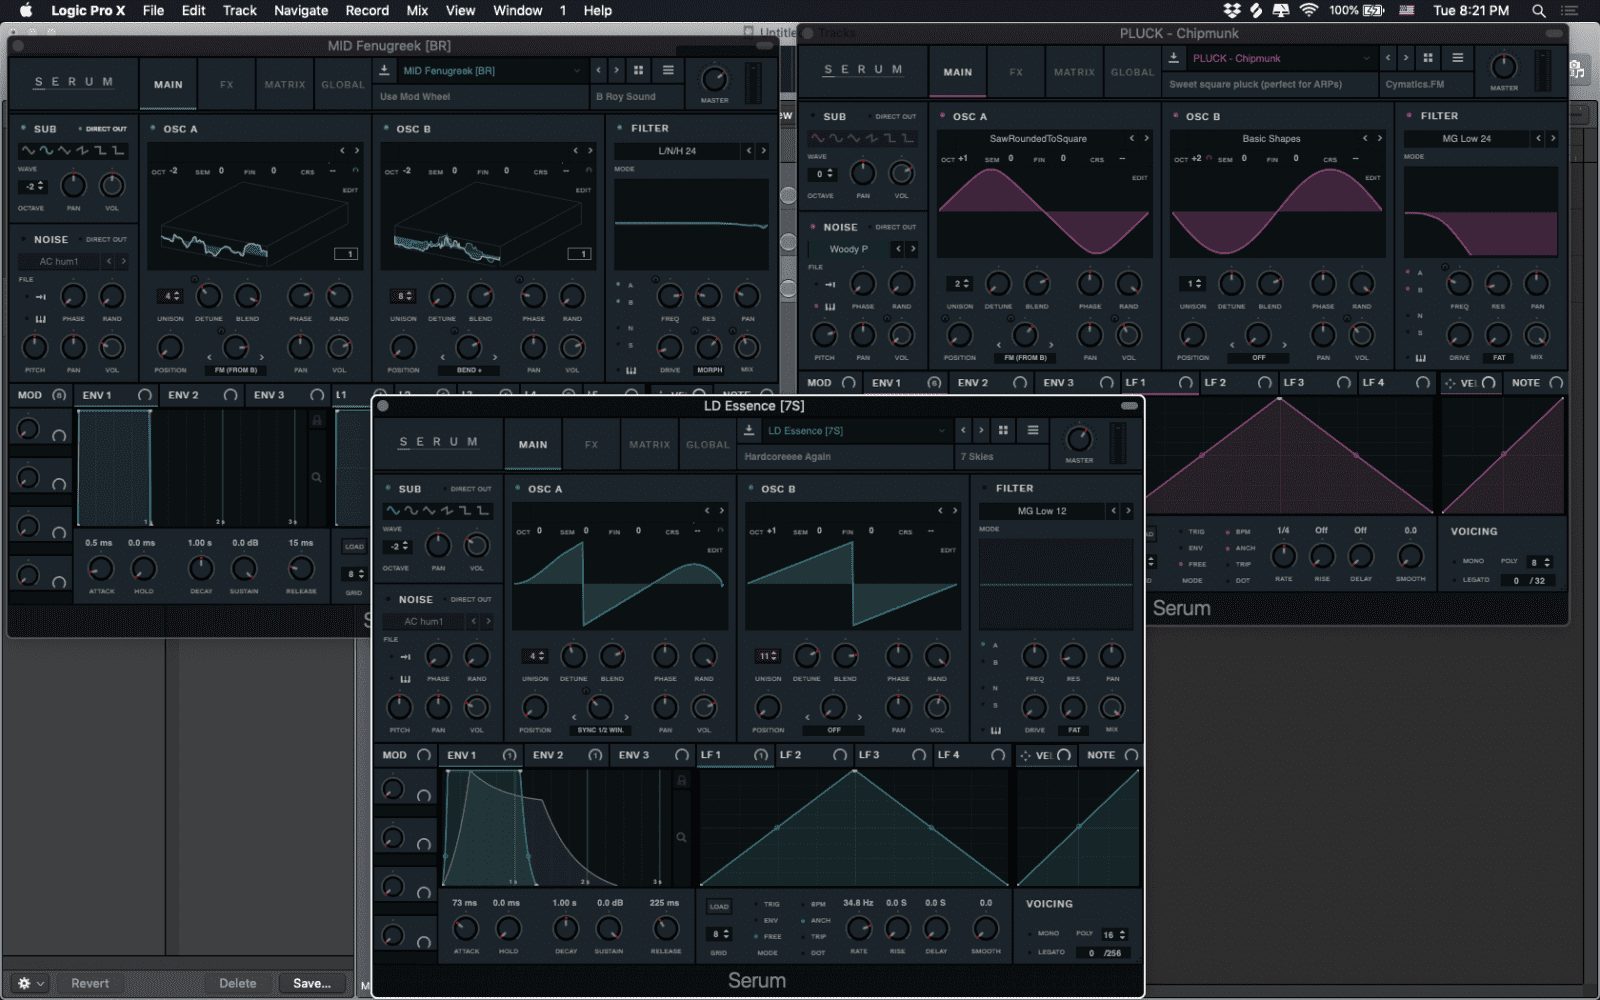The width and height of the screenshot is (1600, 1000).
Task: Toggle OSC A enable in LD Essence window
Action: (517, 489)
